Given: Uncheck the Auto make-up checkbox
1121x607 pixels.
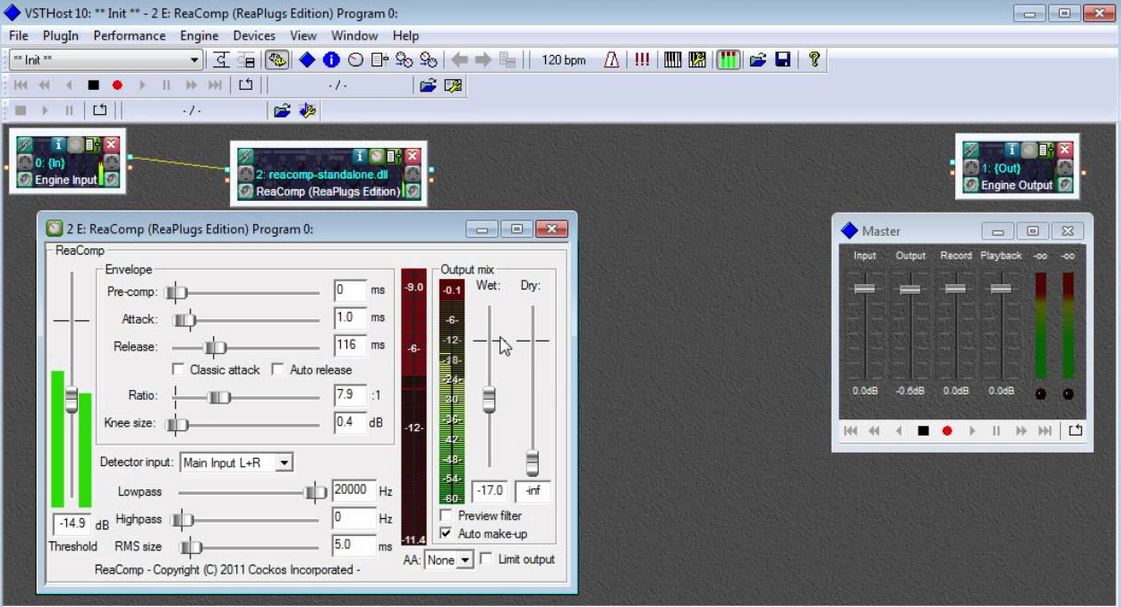Looking at the screenshot, I should point(446,533).
